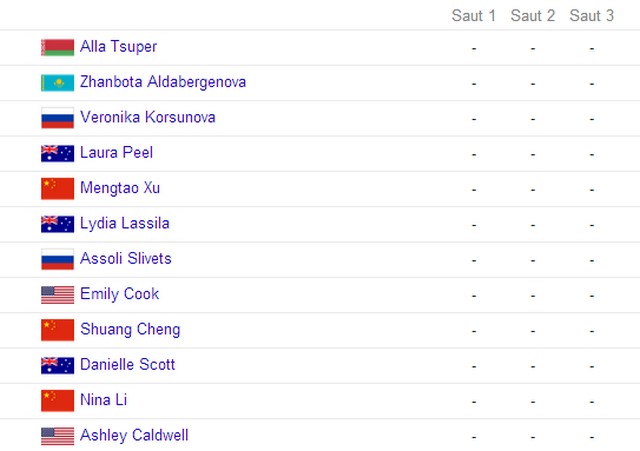
Task: Open Lydia Lassila's profile link
Action: pos(124,224)
